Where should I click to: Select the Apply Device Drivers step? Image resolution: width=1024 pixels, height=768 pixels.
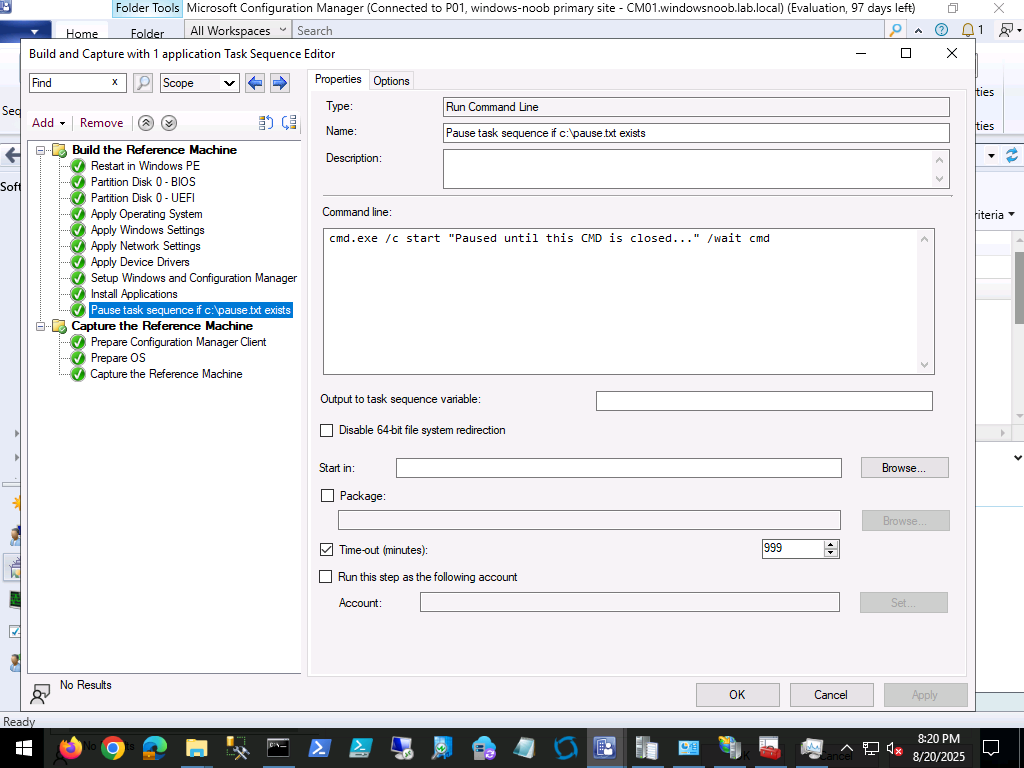tap(140, 262)
